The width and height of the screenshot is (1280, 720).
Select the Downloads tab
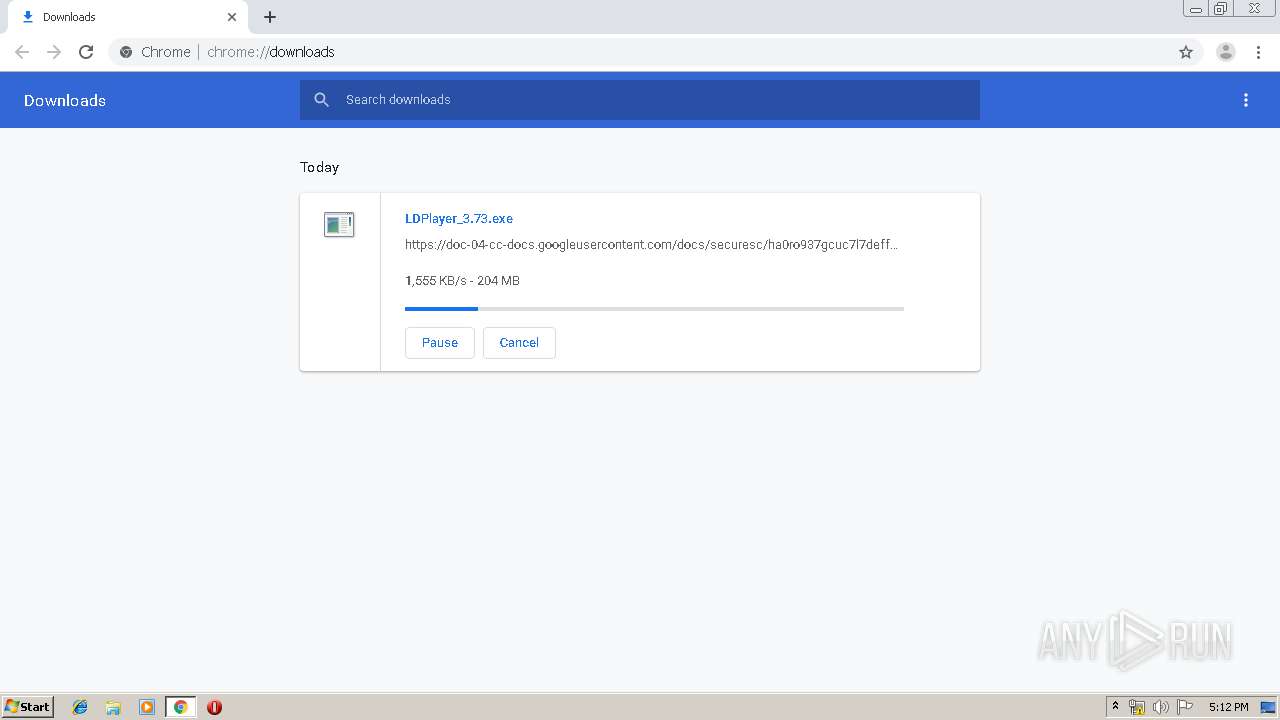point(126,17)
